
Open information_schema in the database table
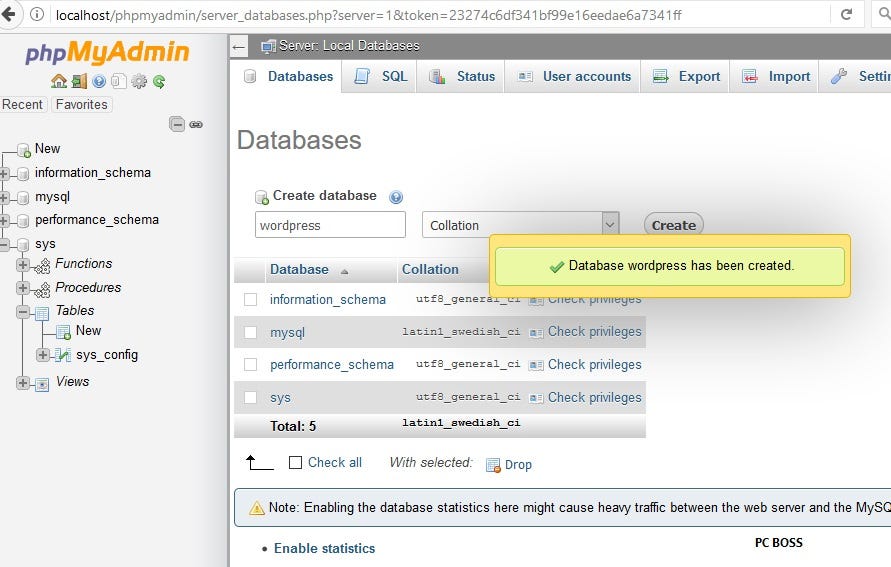[x=328, y=299]
